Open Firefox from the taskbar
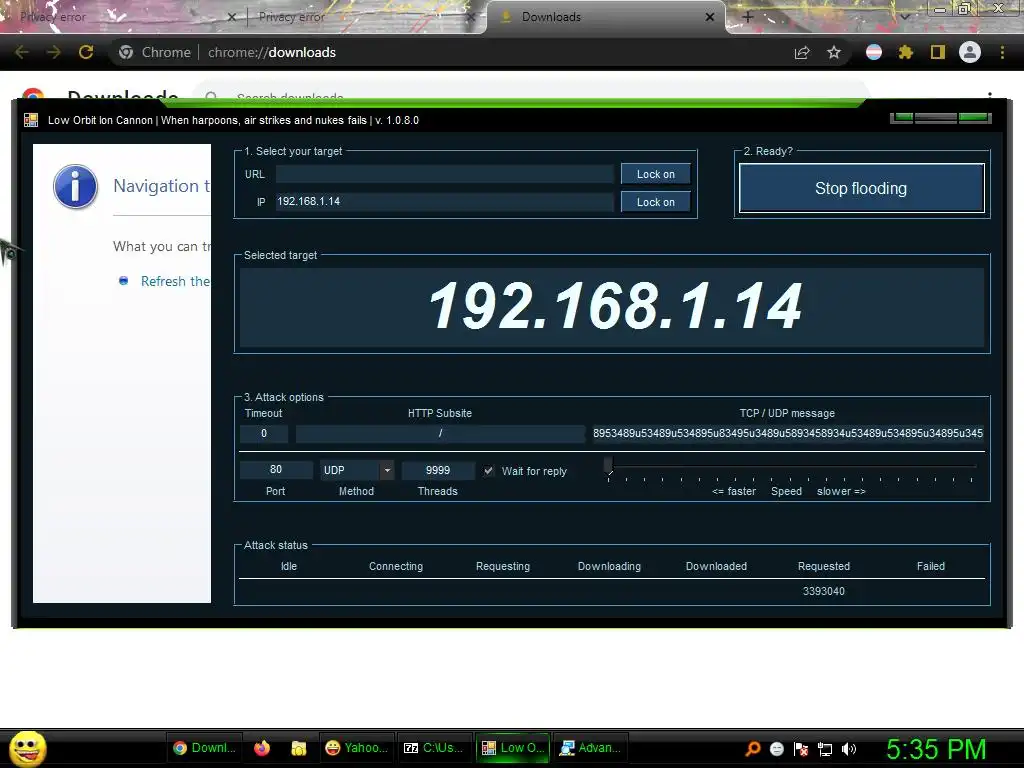Image resolution: width=1024 pixels, height=768 pixels. click(x=262, y=748)
